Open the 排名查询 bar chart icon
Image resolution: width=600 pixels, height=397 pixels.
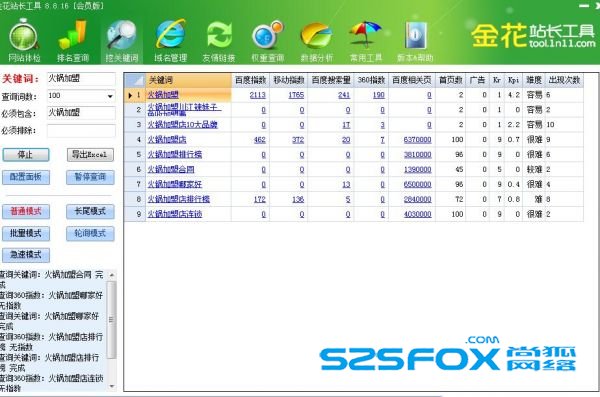click(73, 42)
